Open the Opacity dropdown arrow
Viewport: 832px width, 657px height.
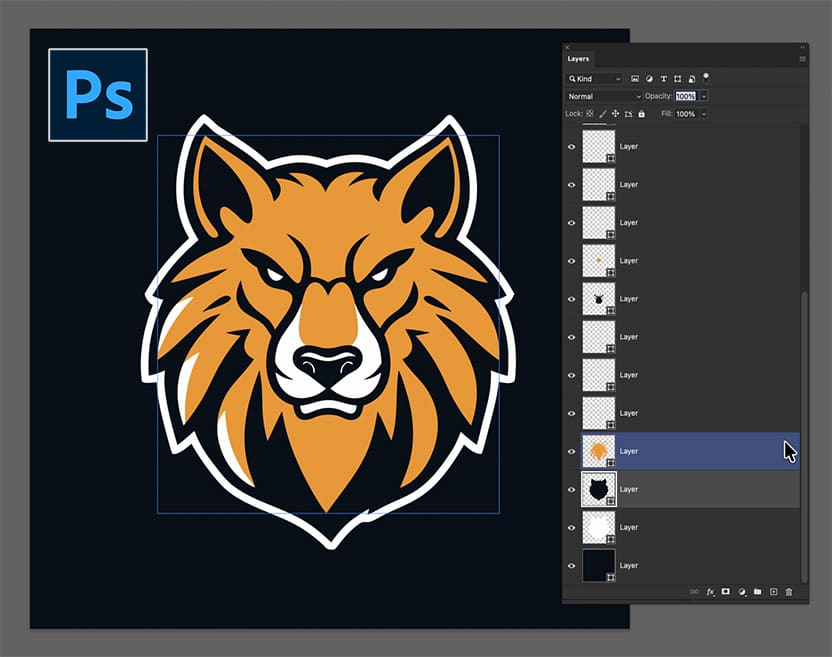coord(703,96)
